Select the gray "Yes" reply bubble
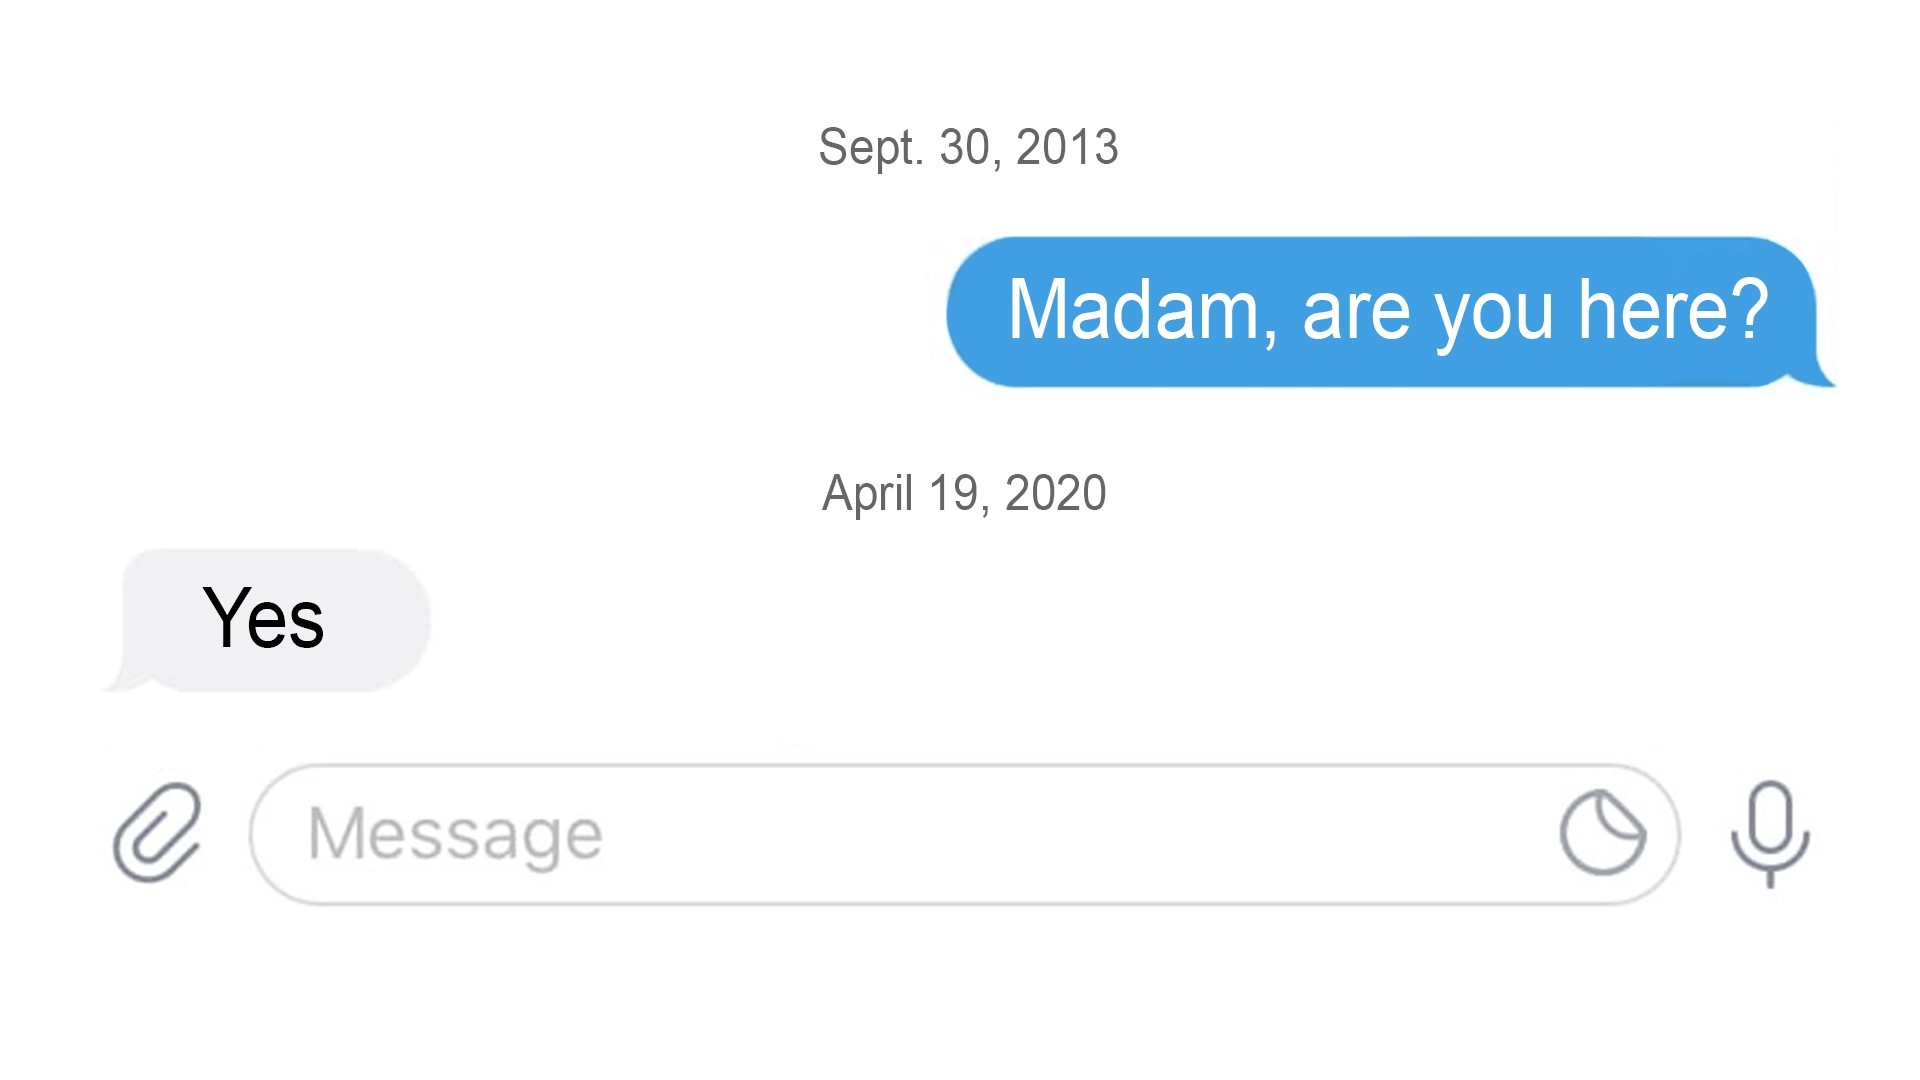Screen dimensions: 1920x1080 268,620
